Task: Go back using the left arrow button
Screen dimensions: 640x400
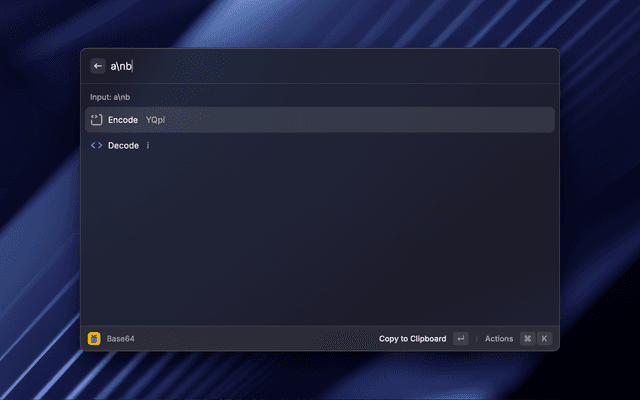Action: (x=98, y=66)
